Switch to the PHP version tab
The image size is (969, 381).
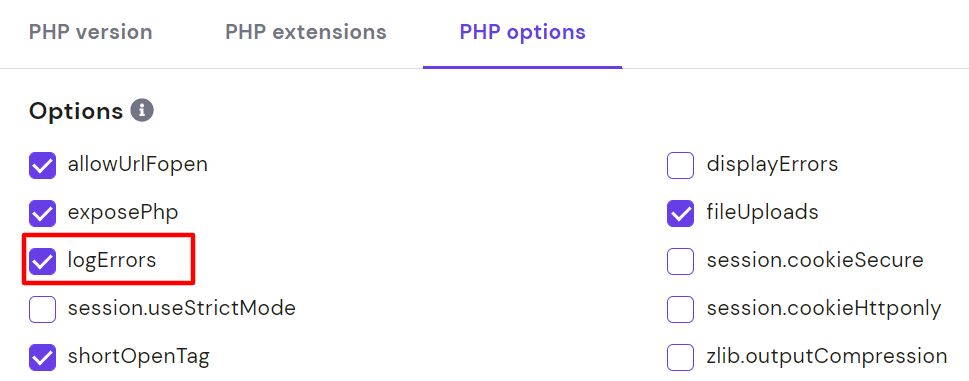point(90,32)
